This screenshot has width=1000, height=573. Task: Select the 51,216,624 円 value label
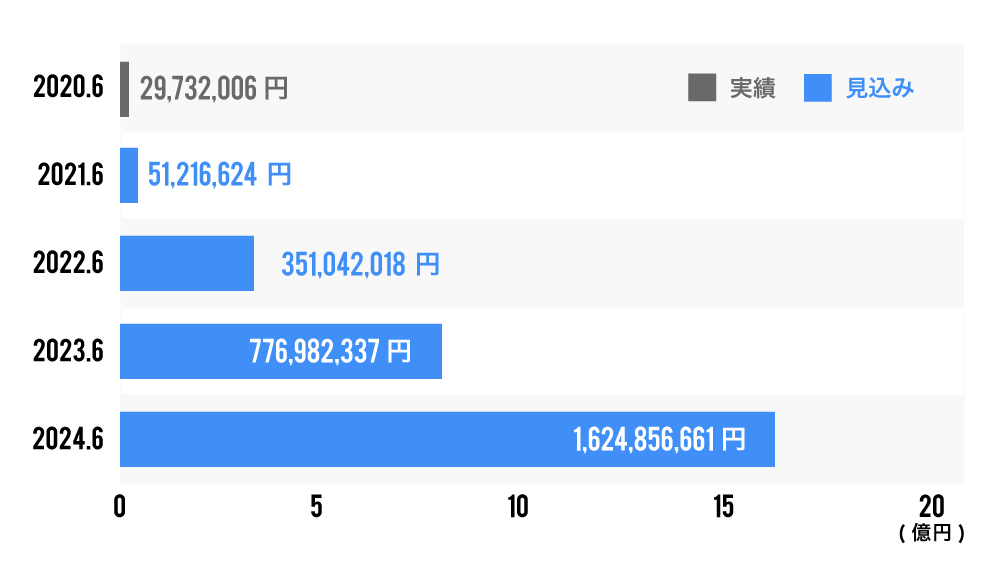[220, 176]
